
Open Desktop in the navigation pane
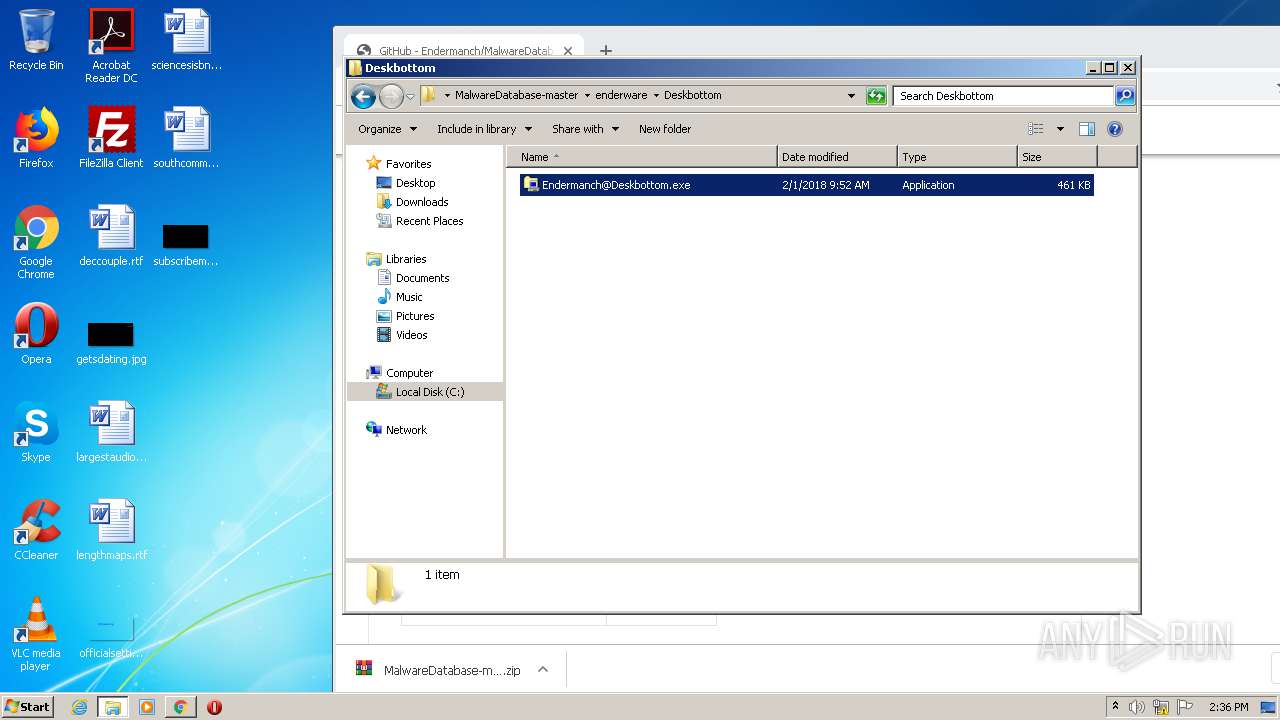tap(415, 183)
